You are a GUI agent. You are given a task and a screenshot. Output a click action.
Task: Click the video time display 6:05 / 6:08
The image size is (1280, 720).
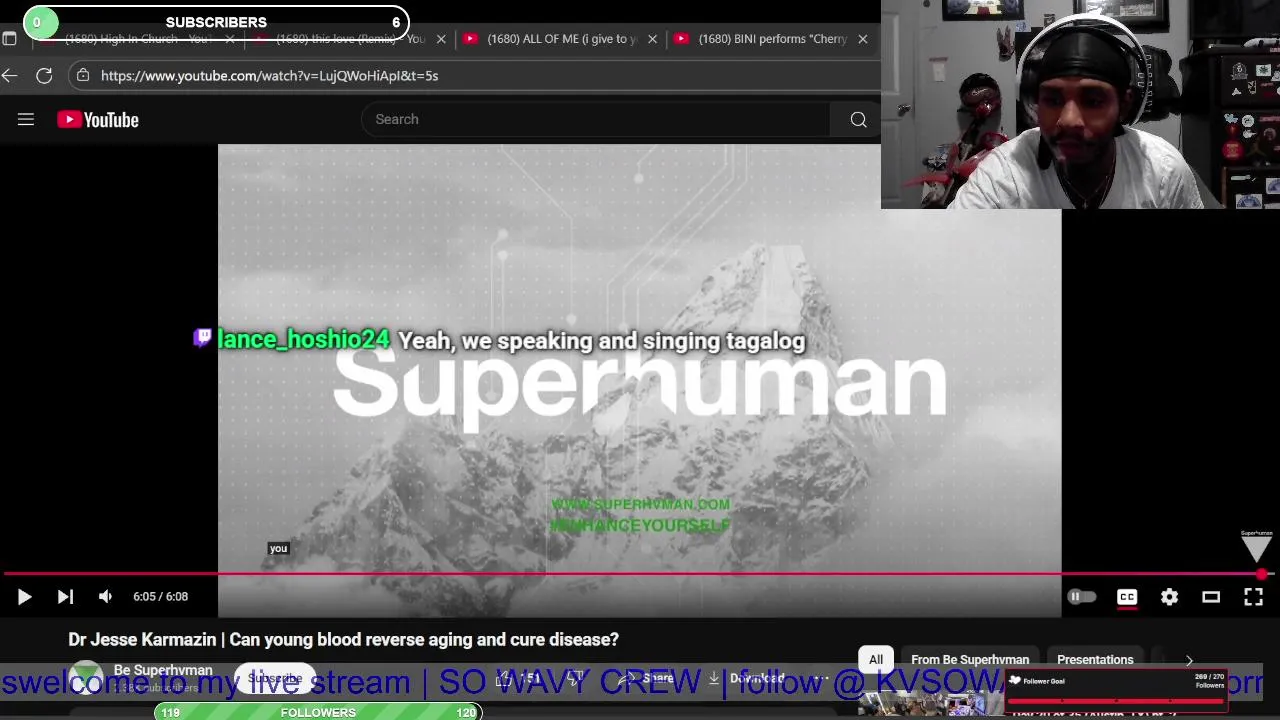tap(160, 597)
